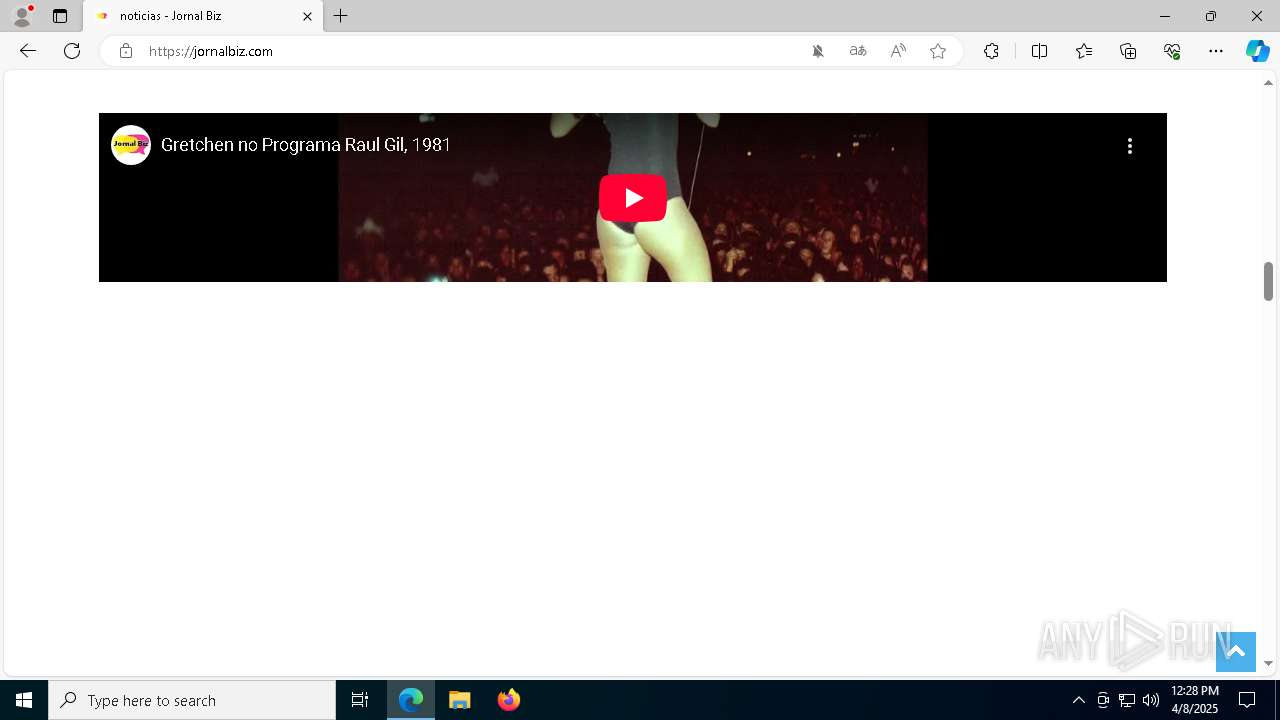This screenshot has height=720, width=1280.
Task: Launch Firefox from the taskbar
Action: [x=508, y=700]
